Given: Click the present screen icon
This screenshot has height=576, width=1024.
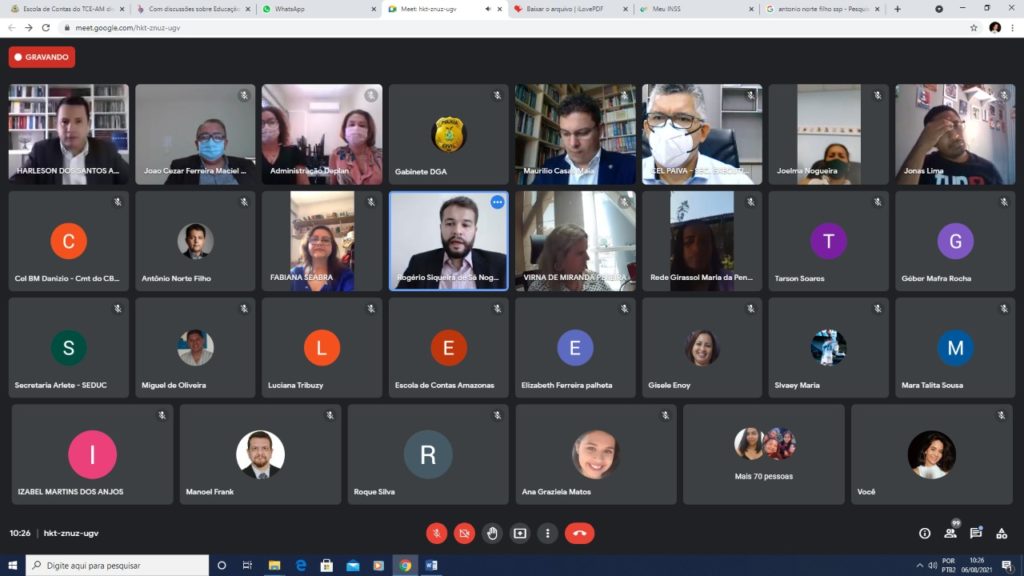Looking at the screenshot, I should point(520,533).
